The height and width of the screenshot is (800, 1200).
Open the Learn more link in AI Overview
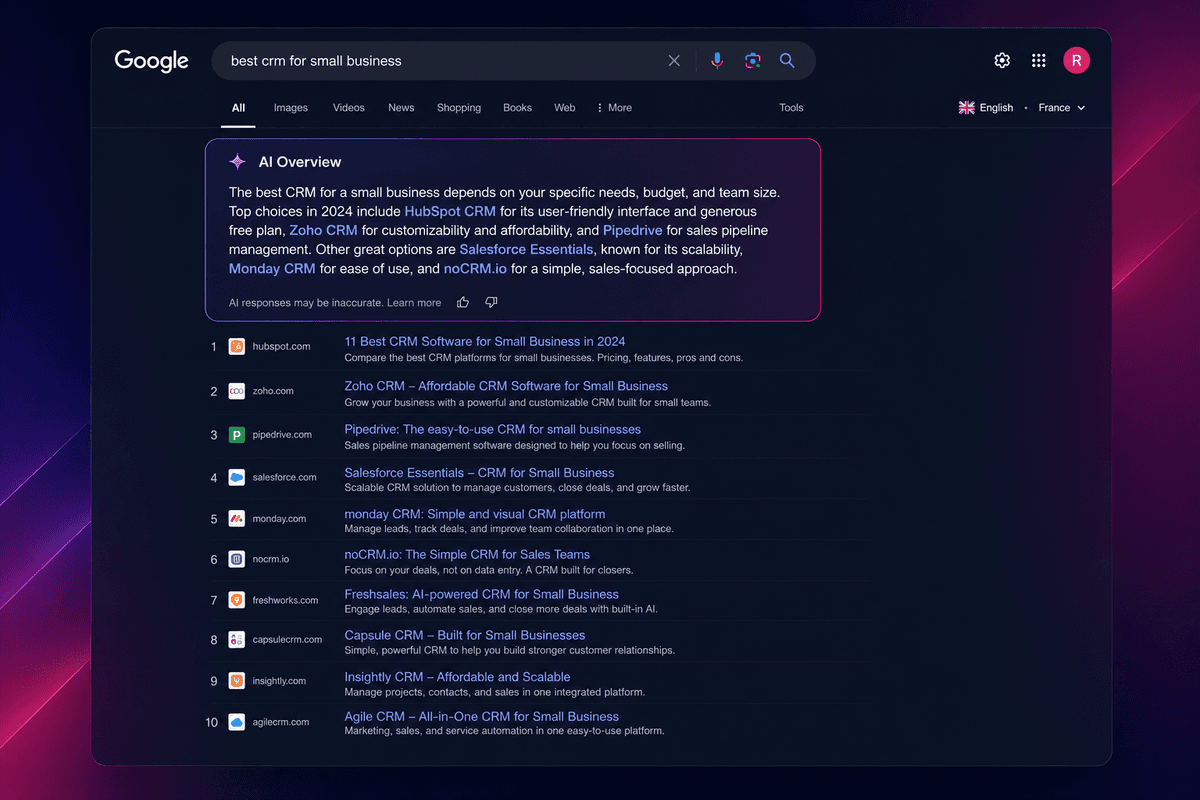(414, 303)
